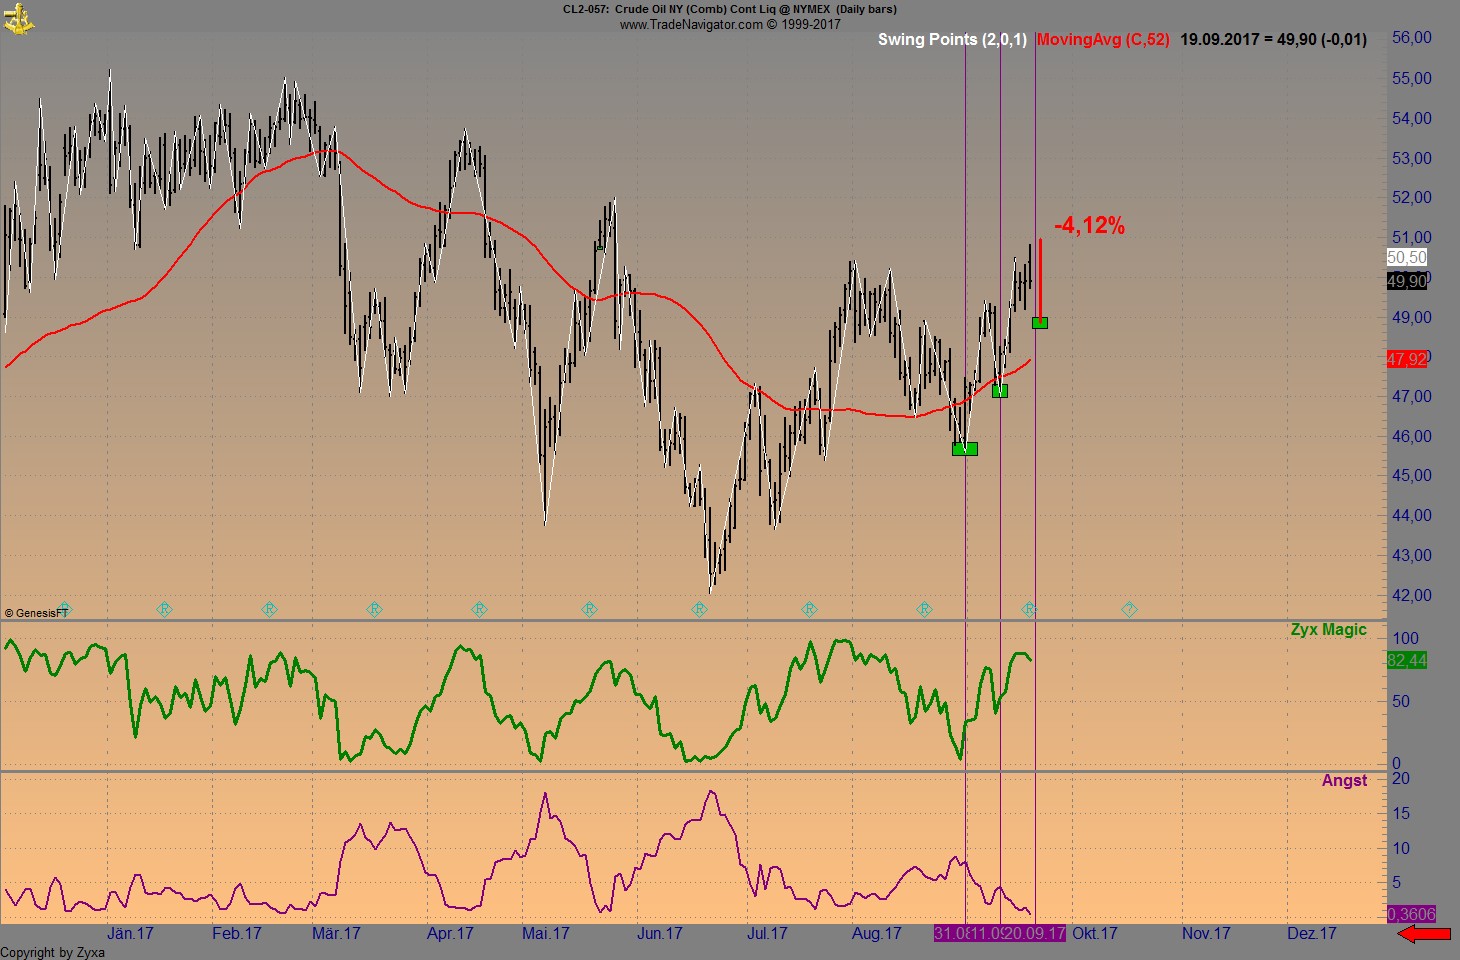The height and width of the screenshot is (960, 1460).
Task: Open the www.TradeNavigator.com link
Action: point(690,21)
